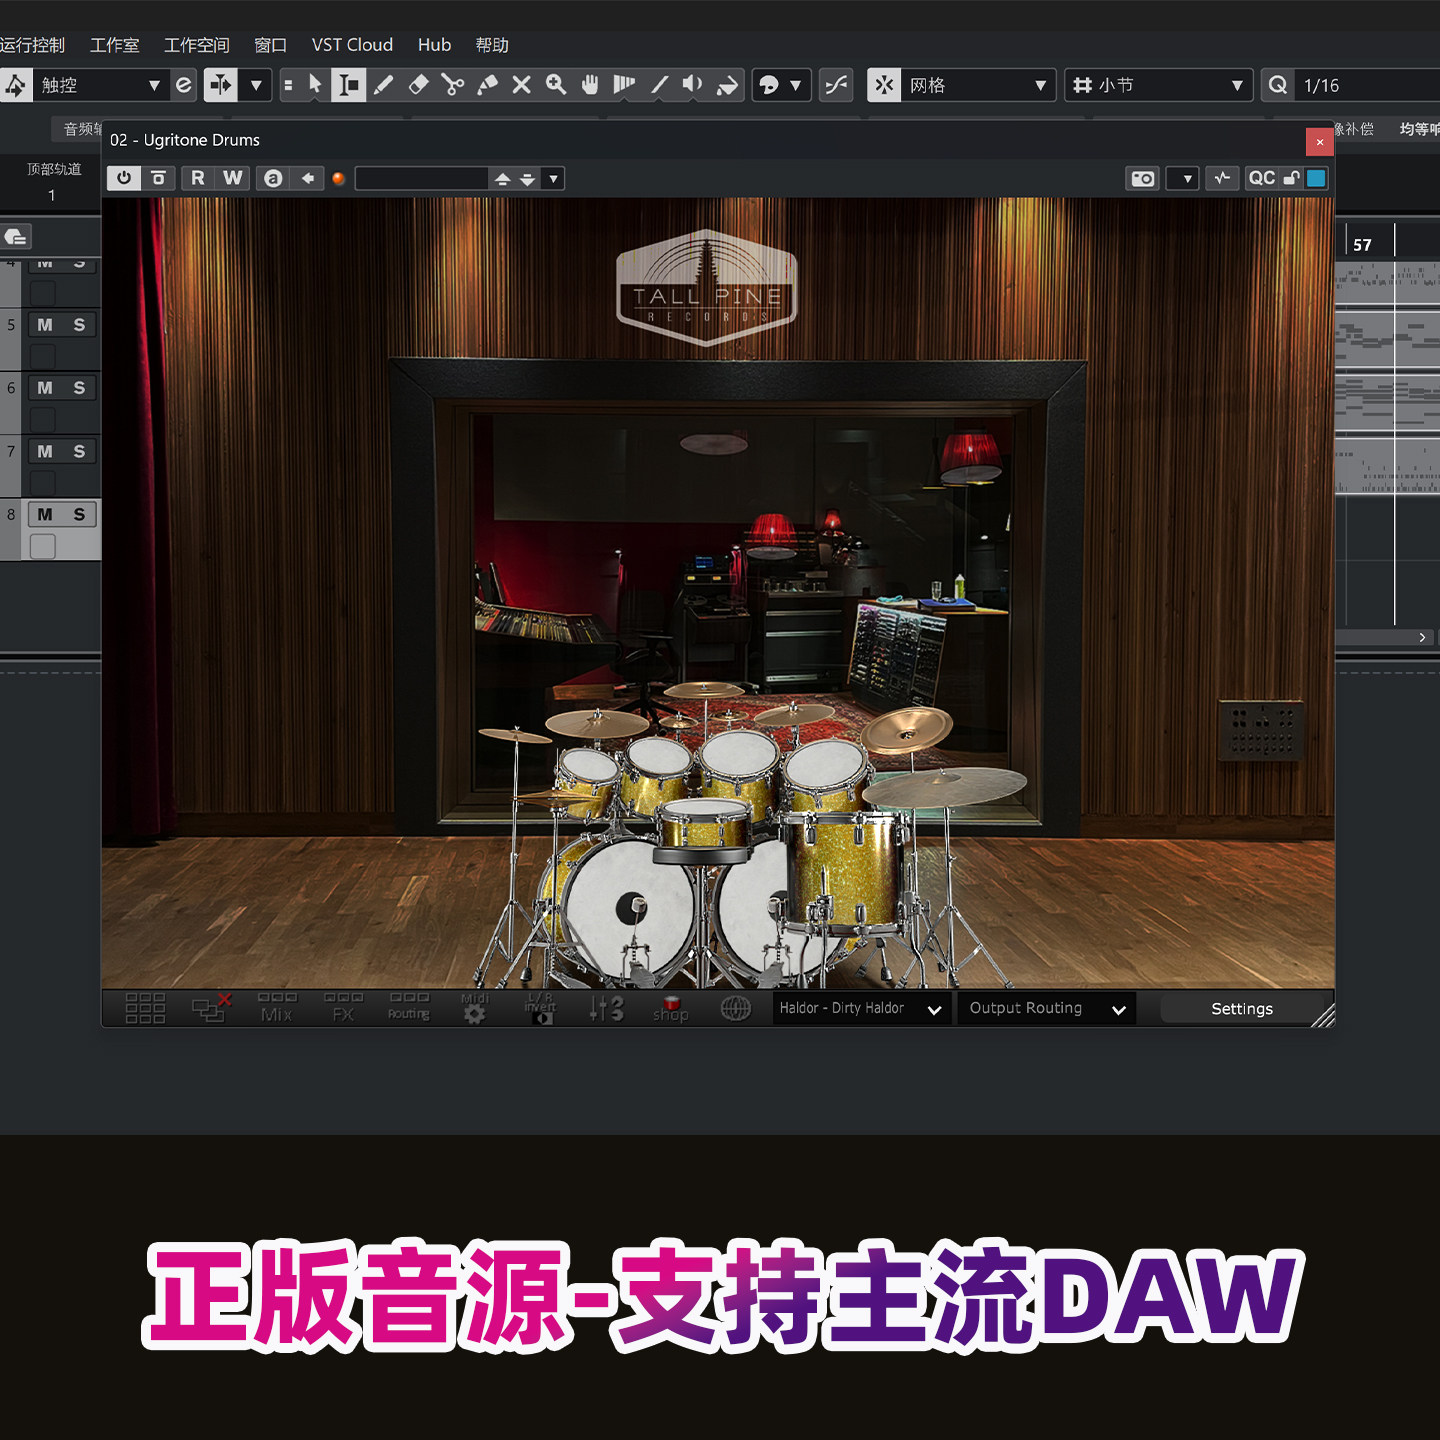The width and height of the screenshot is (1440, 1440).
Task: Click the plugin preset name field
Action: (x=421, y=178)
